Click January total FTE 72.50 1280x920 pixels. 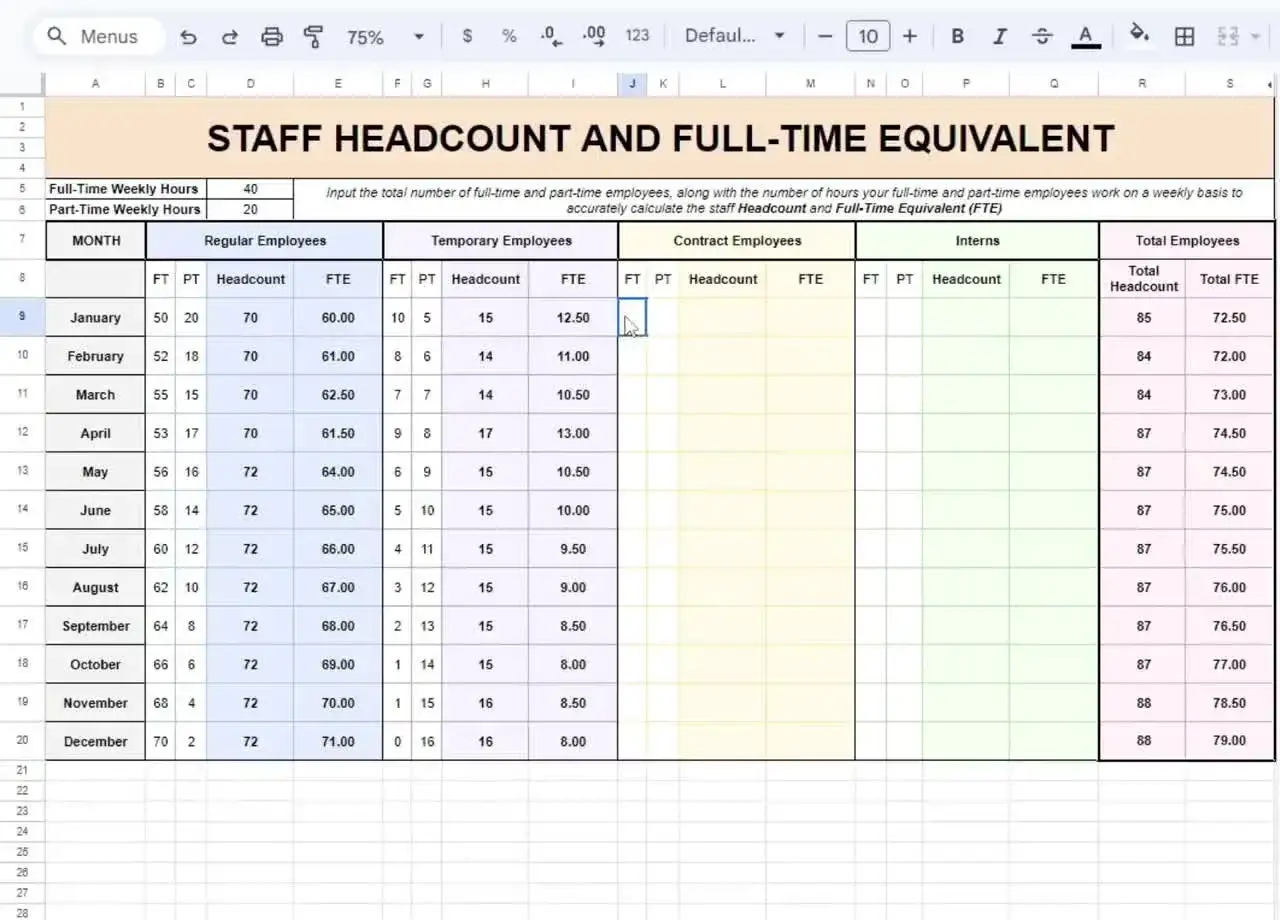coord(1230,318)
